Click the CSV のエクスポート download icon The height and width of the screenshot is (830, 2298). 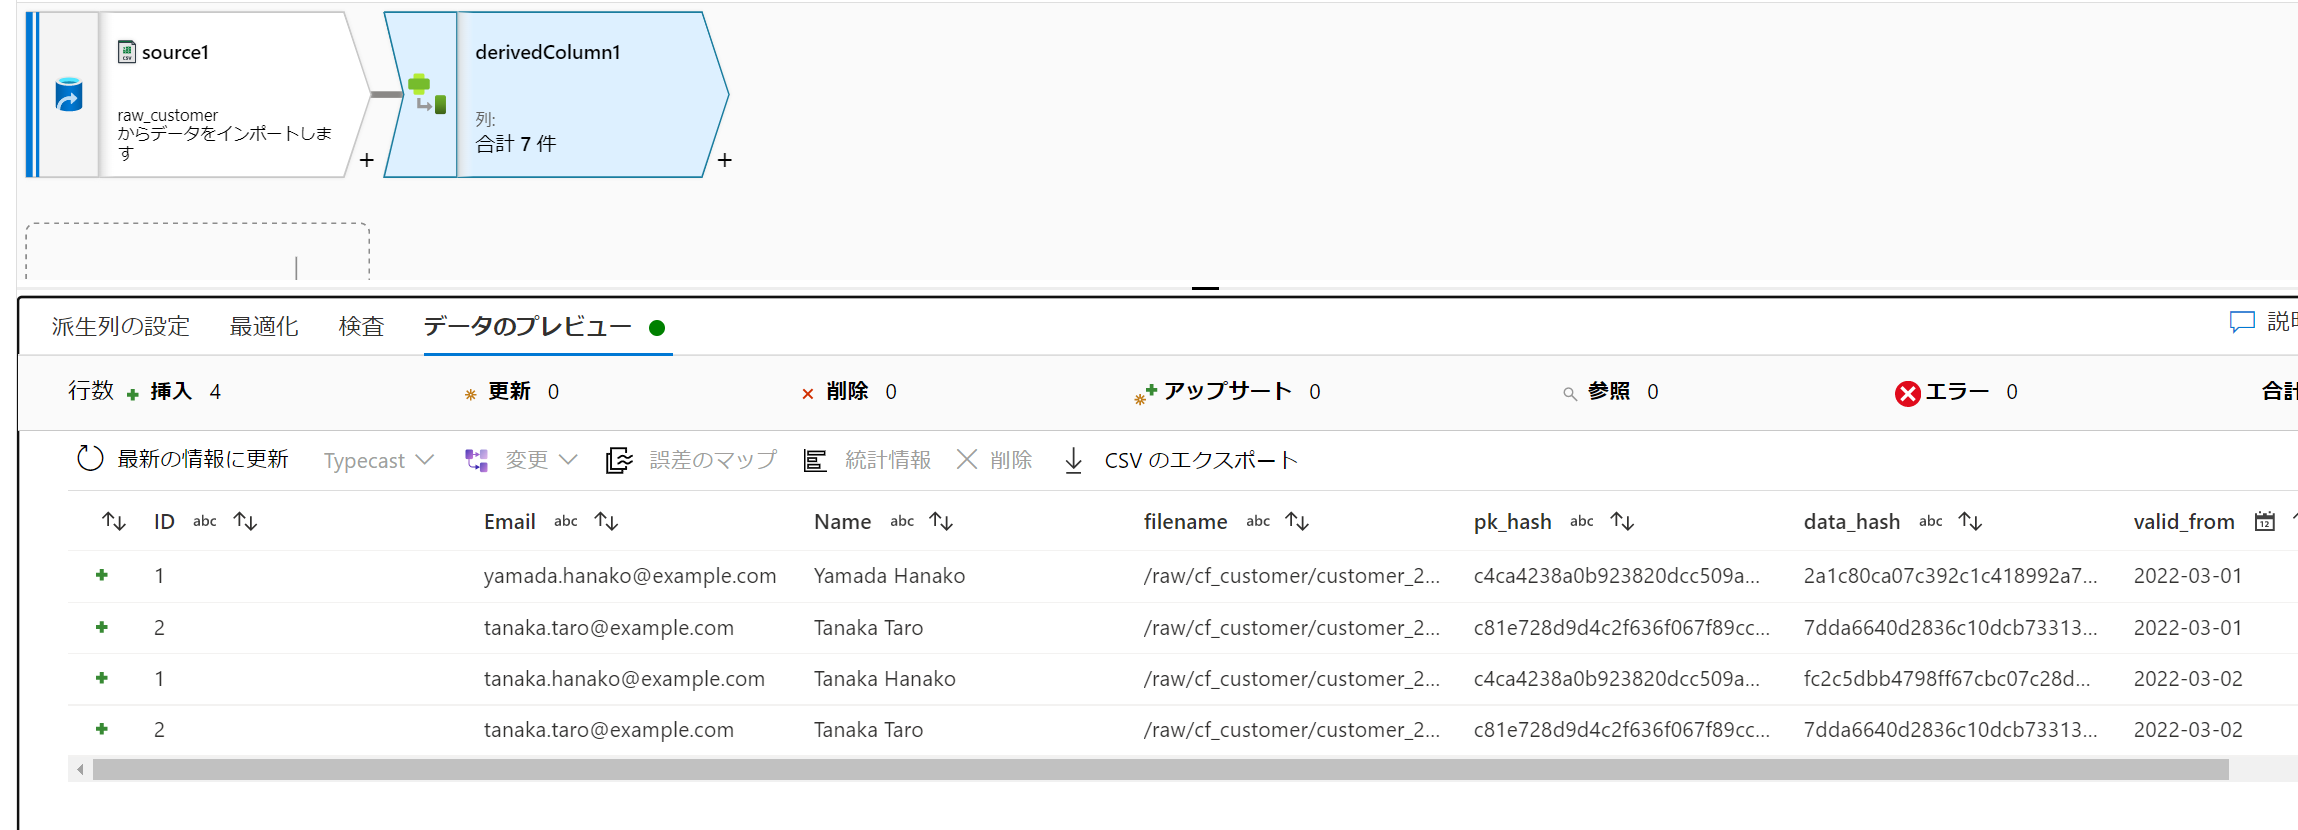1073,460
